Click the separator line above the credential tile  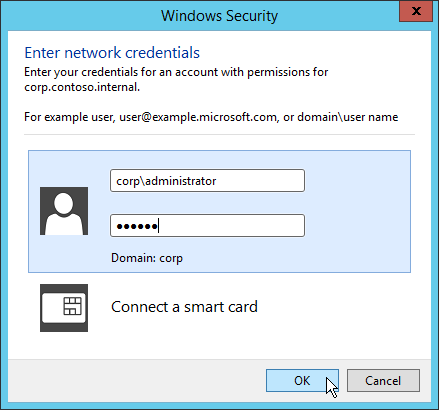coord(219,135)
